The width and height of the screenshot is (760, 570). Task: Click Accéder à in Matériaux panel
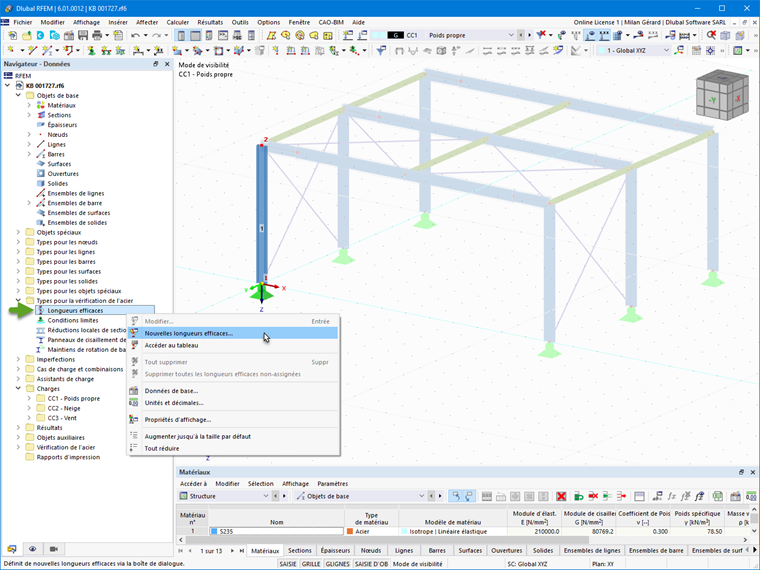point(193,484)
